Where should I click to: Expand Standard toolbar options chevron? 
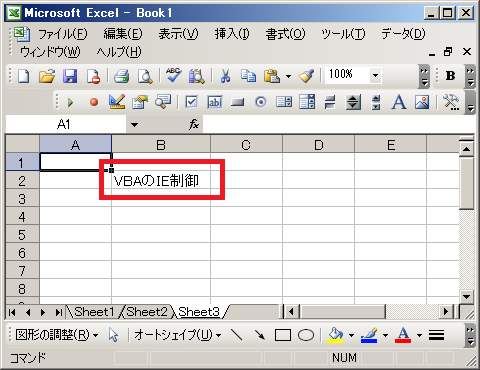tap(424, 76)
